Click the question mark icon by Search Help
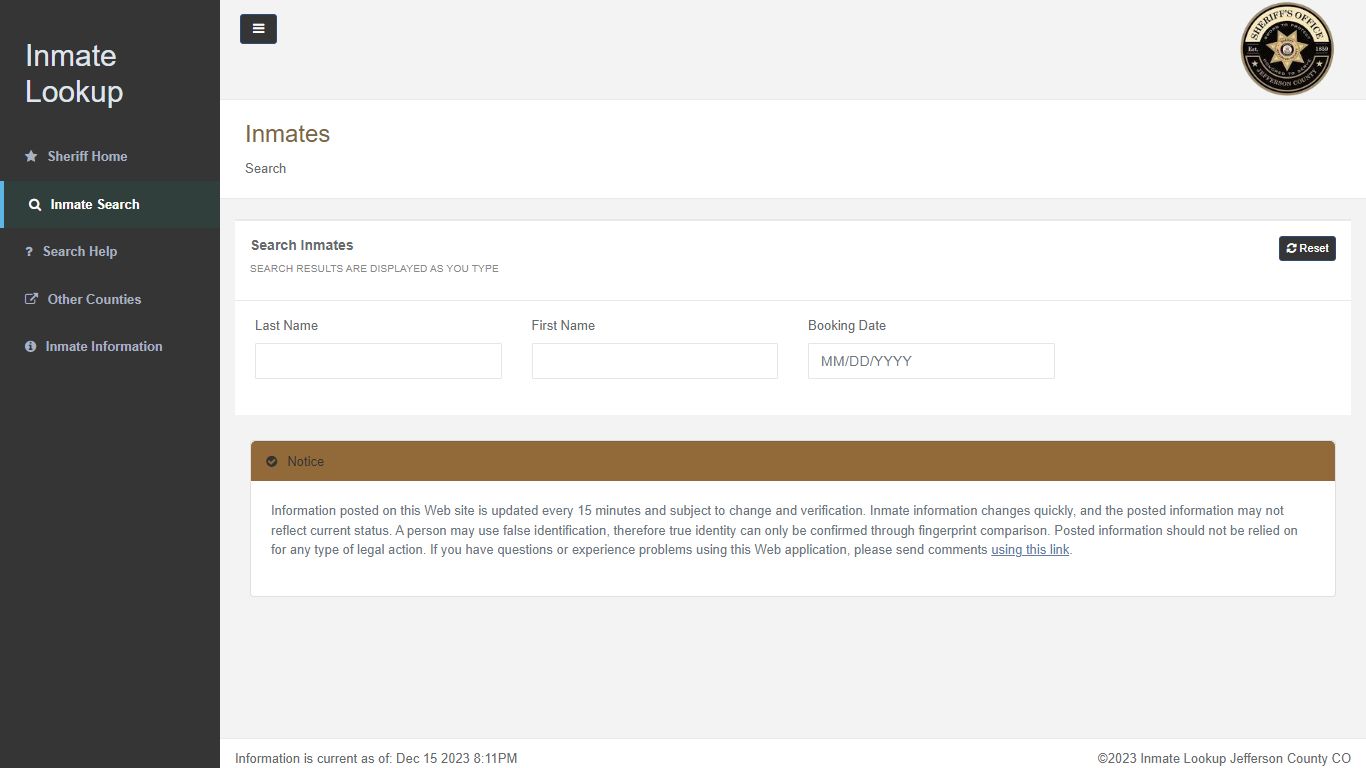Viewport: 1366px width, 768px height. [x=29, y=251]
